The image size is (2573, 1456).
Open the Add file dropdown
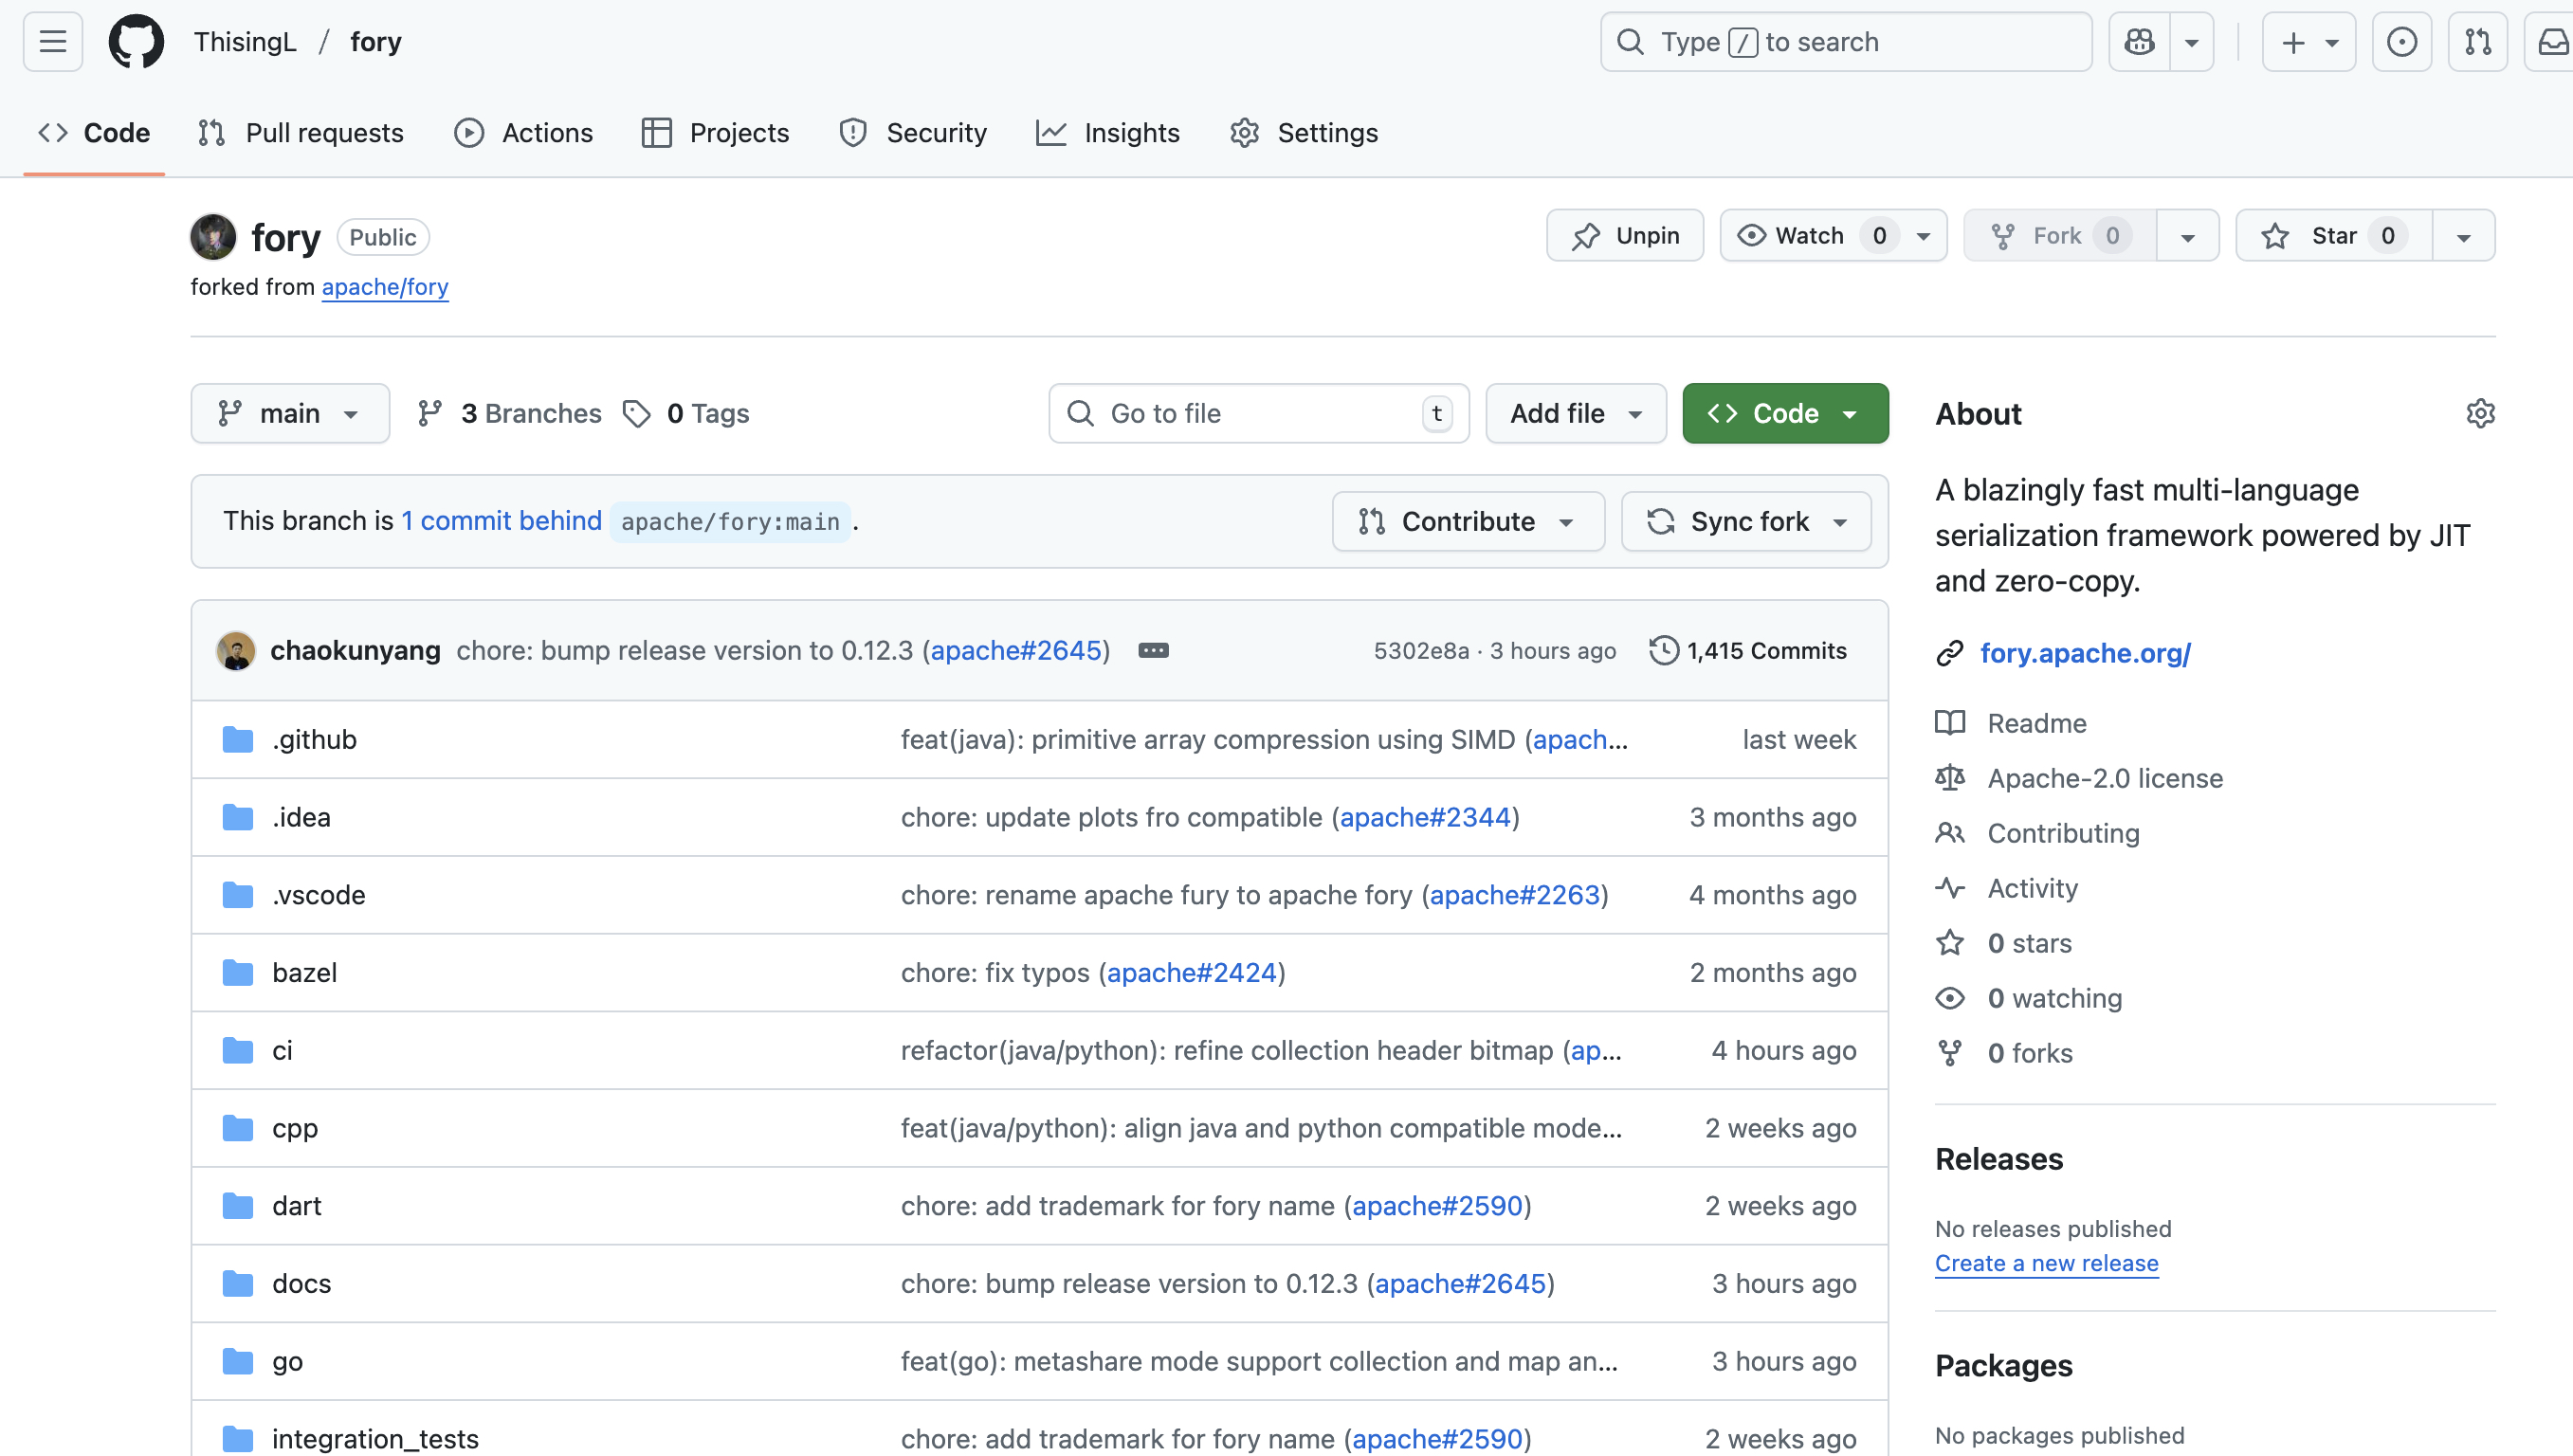1575,414
